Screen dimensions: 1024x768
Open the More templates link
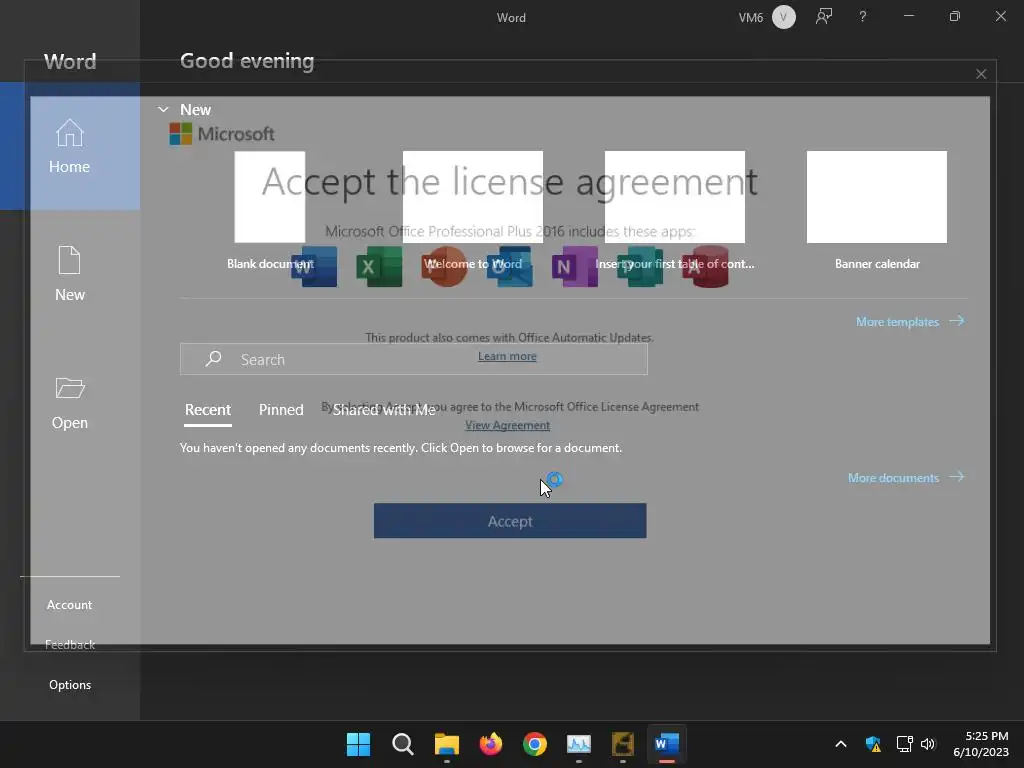click(910, 321)
